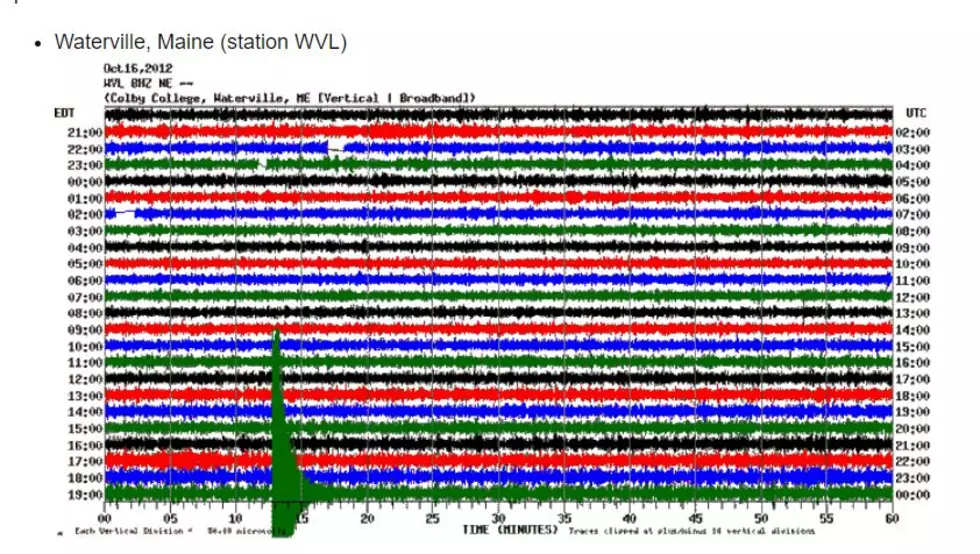Click the EDT time label "23:00"

click(x=85, y=165)
